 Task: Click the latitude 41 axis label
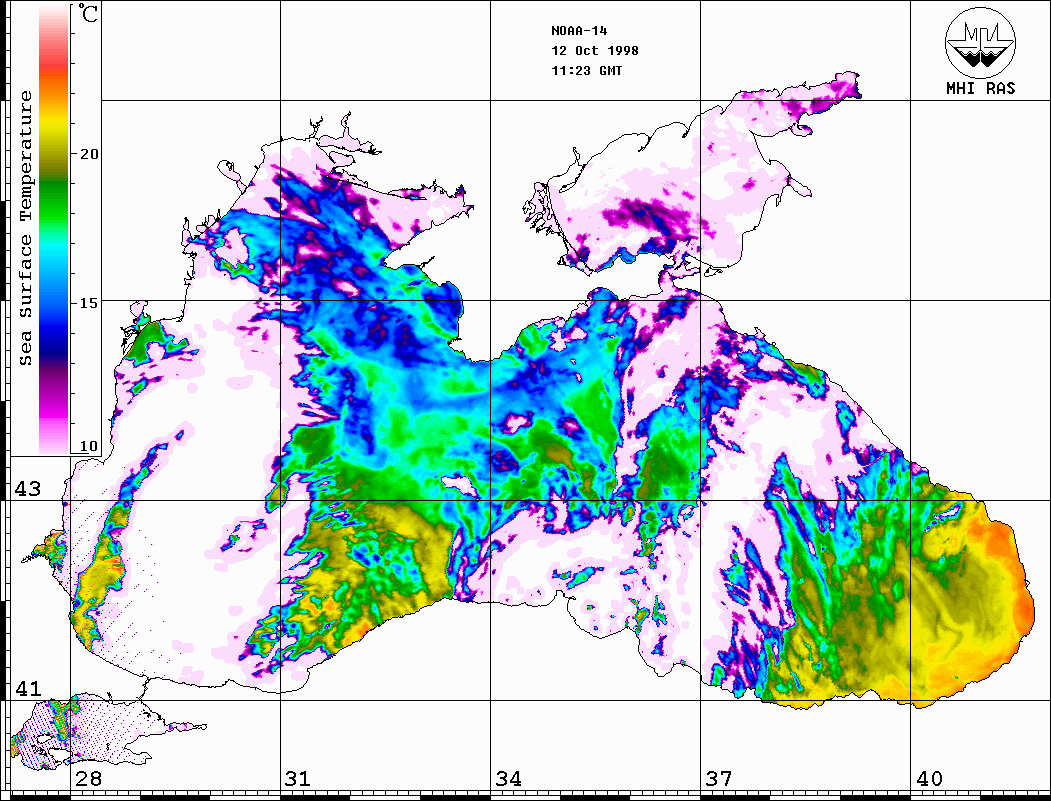point(27,689)
